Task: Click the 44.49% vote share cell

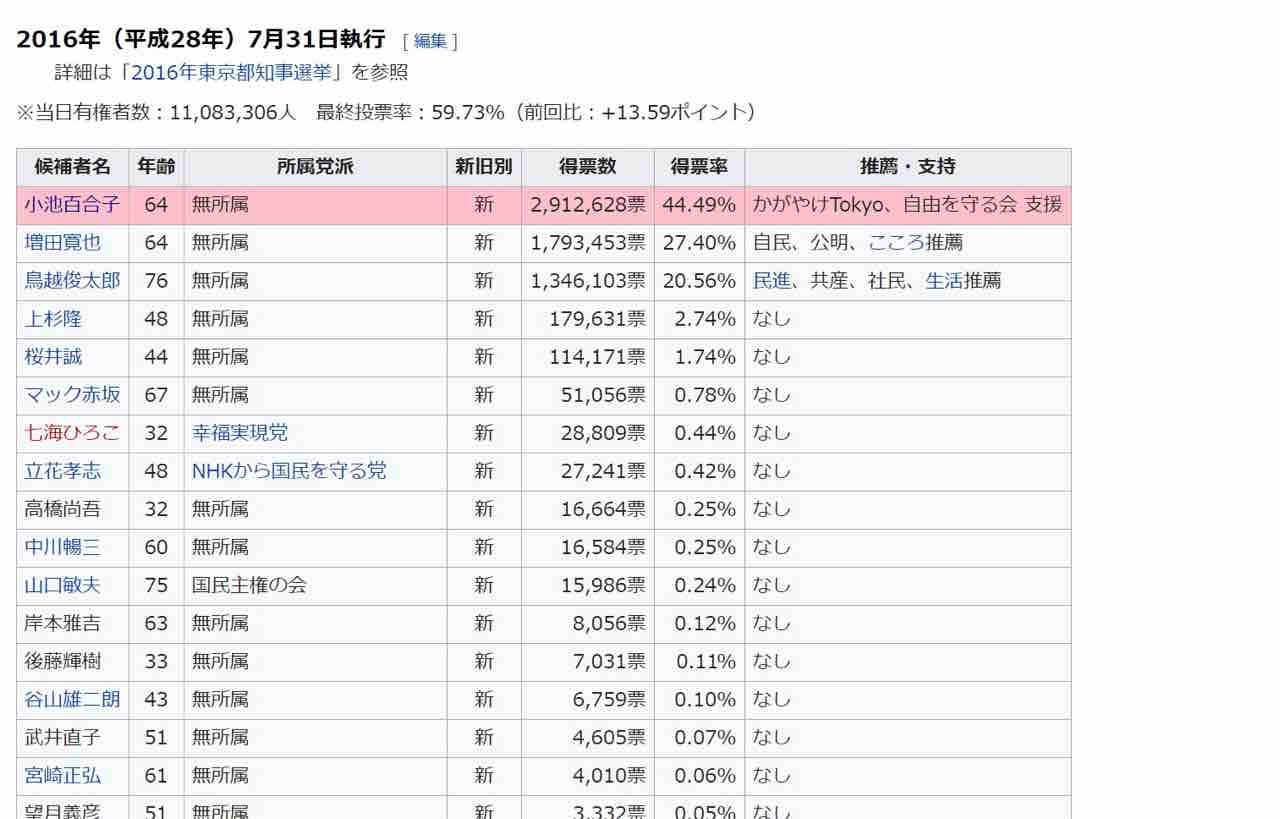Action: click(699, 205)
